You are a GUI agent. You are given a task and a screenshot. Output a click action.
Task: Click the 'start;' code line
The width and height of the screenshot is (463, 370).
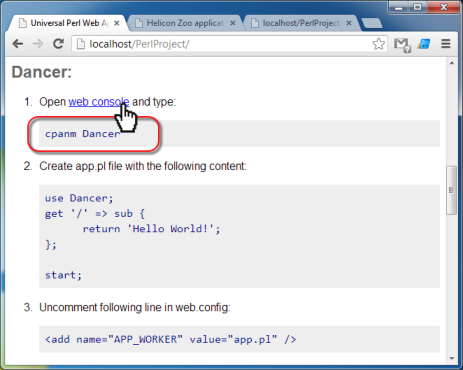pos(63,275)
